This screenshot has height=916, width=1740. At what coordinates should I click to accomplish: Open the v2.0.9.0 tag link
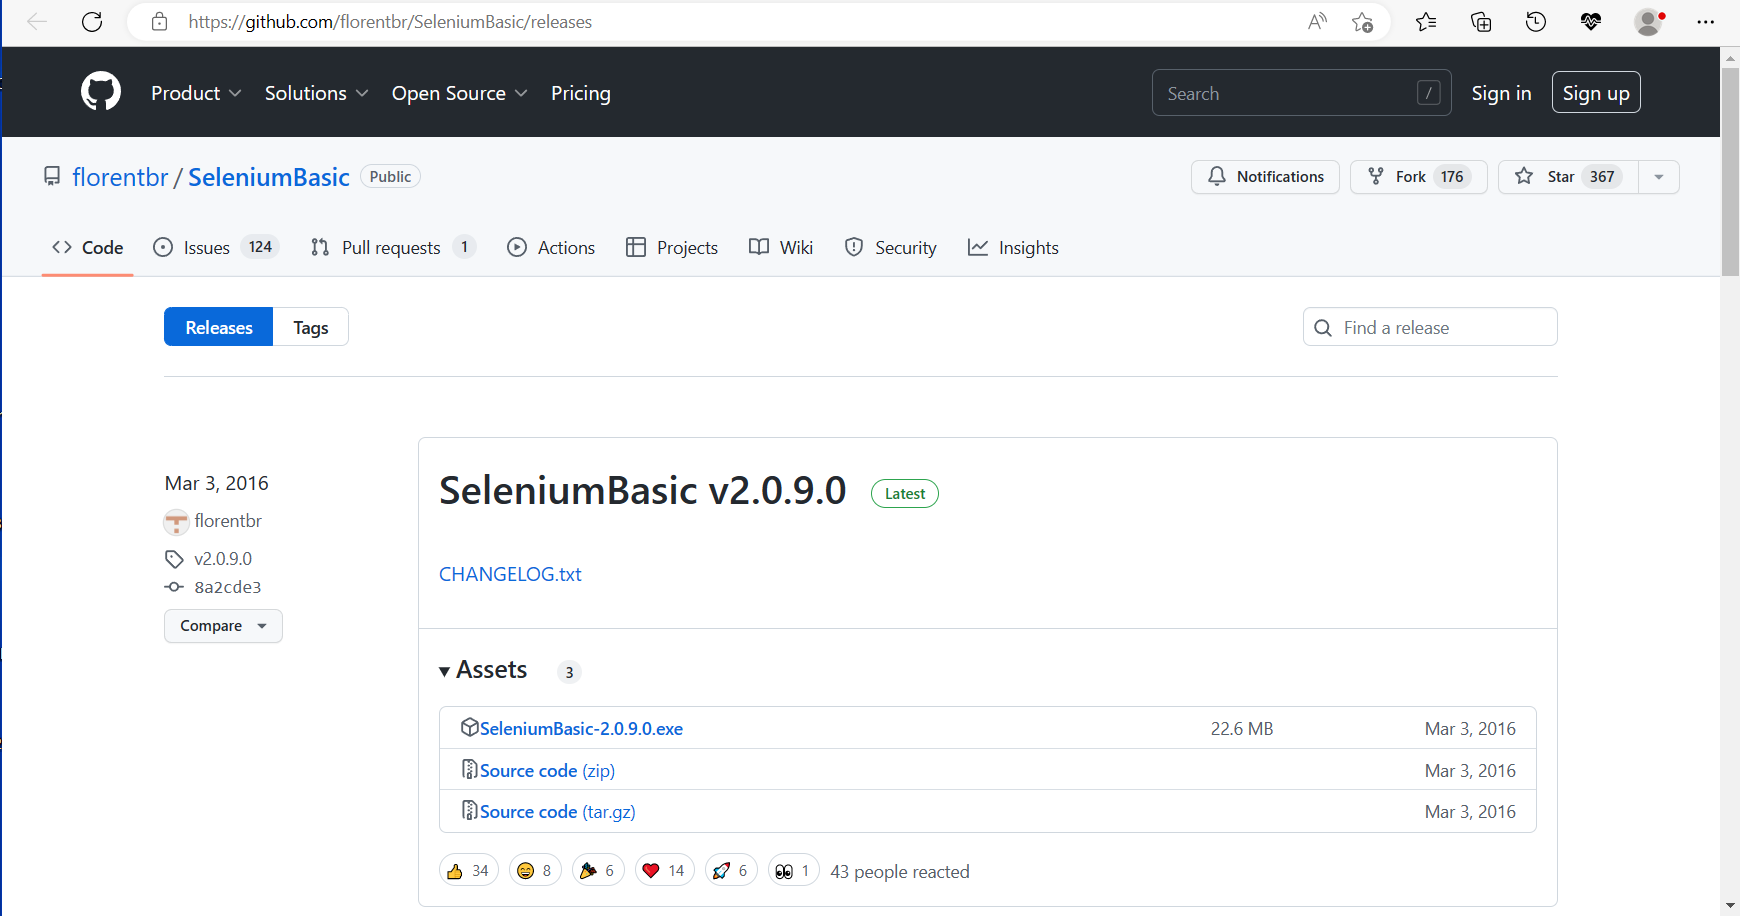223,559
